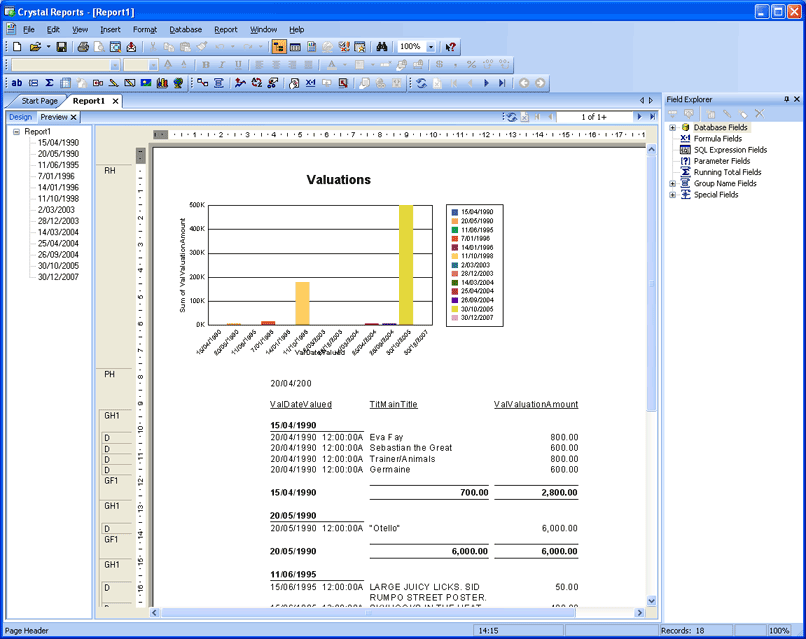Expand the Special Fields node
Viewport: 806px width, 639px height.
(x=673, y=194)
